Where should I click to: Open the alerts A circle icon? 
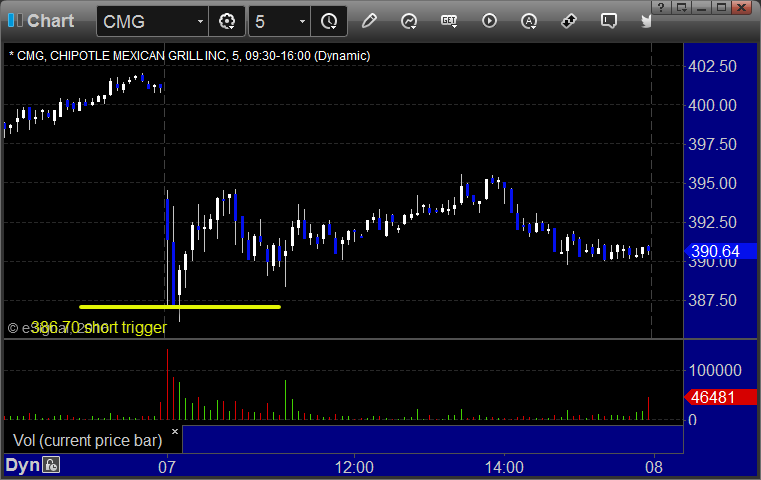(x=529, y=21)
